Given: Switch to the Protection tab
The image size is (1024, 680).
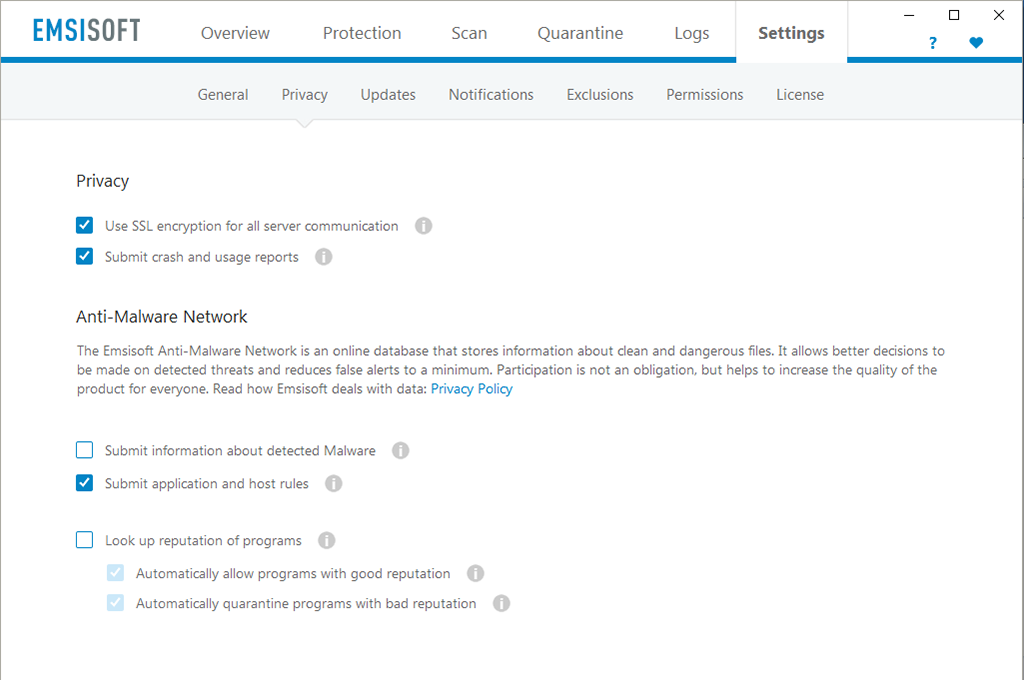Looking at the screenshot, I should [361, 33].
